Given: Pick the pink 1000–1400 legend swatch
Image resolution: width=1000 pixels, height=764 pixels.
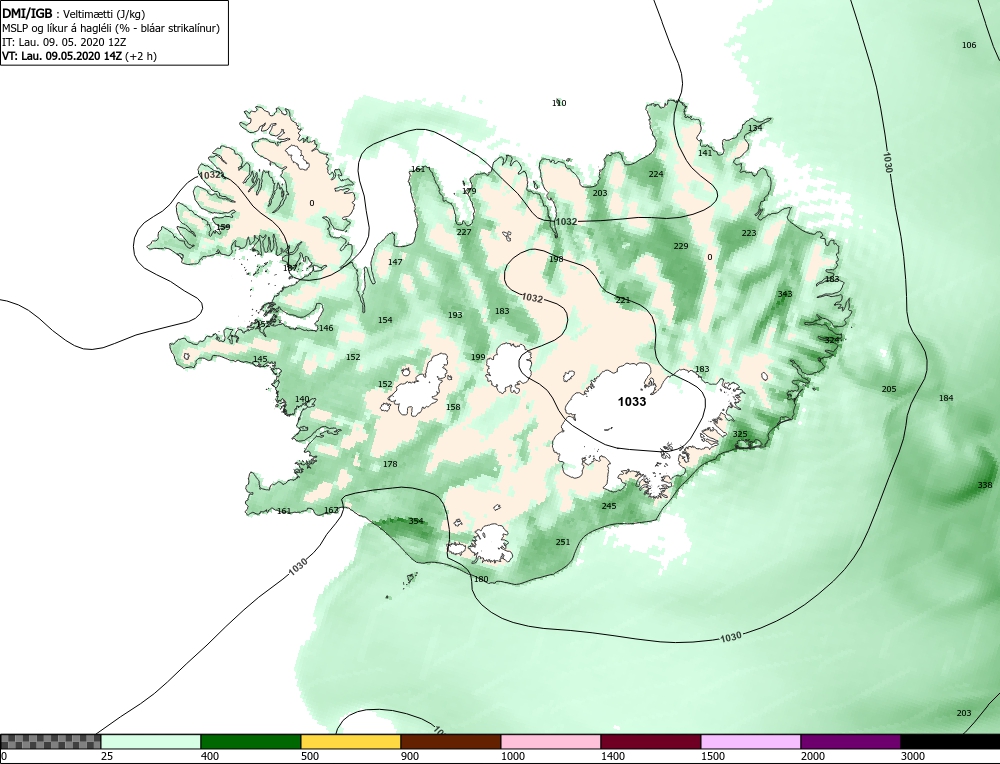Looking at the screenshot, I should [550, 741].
